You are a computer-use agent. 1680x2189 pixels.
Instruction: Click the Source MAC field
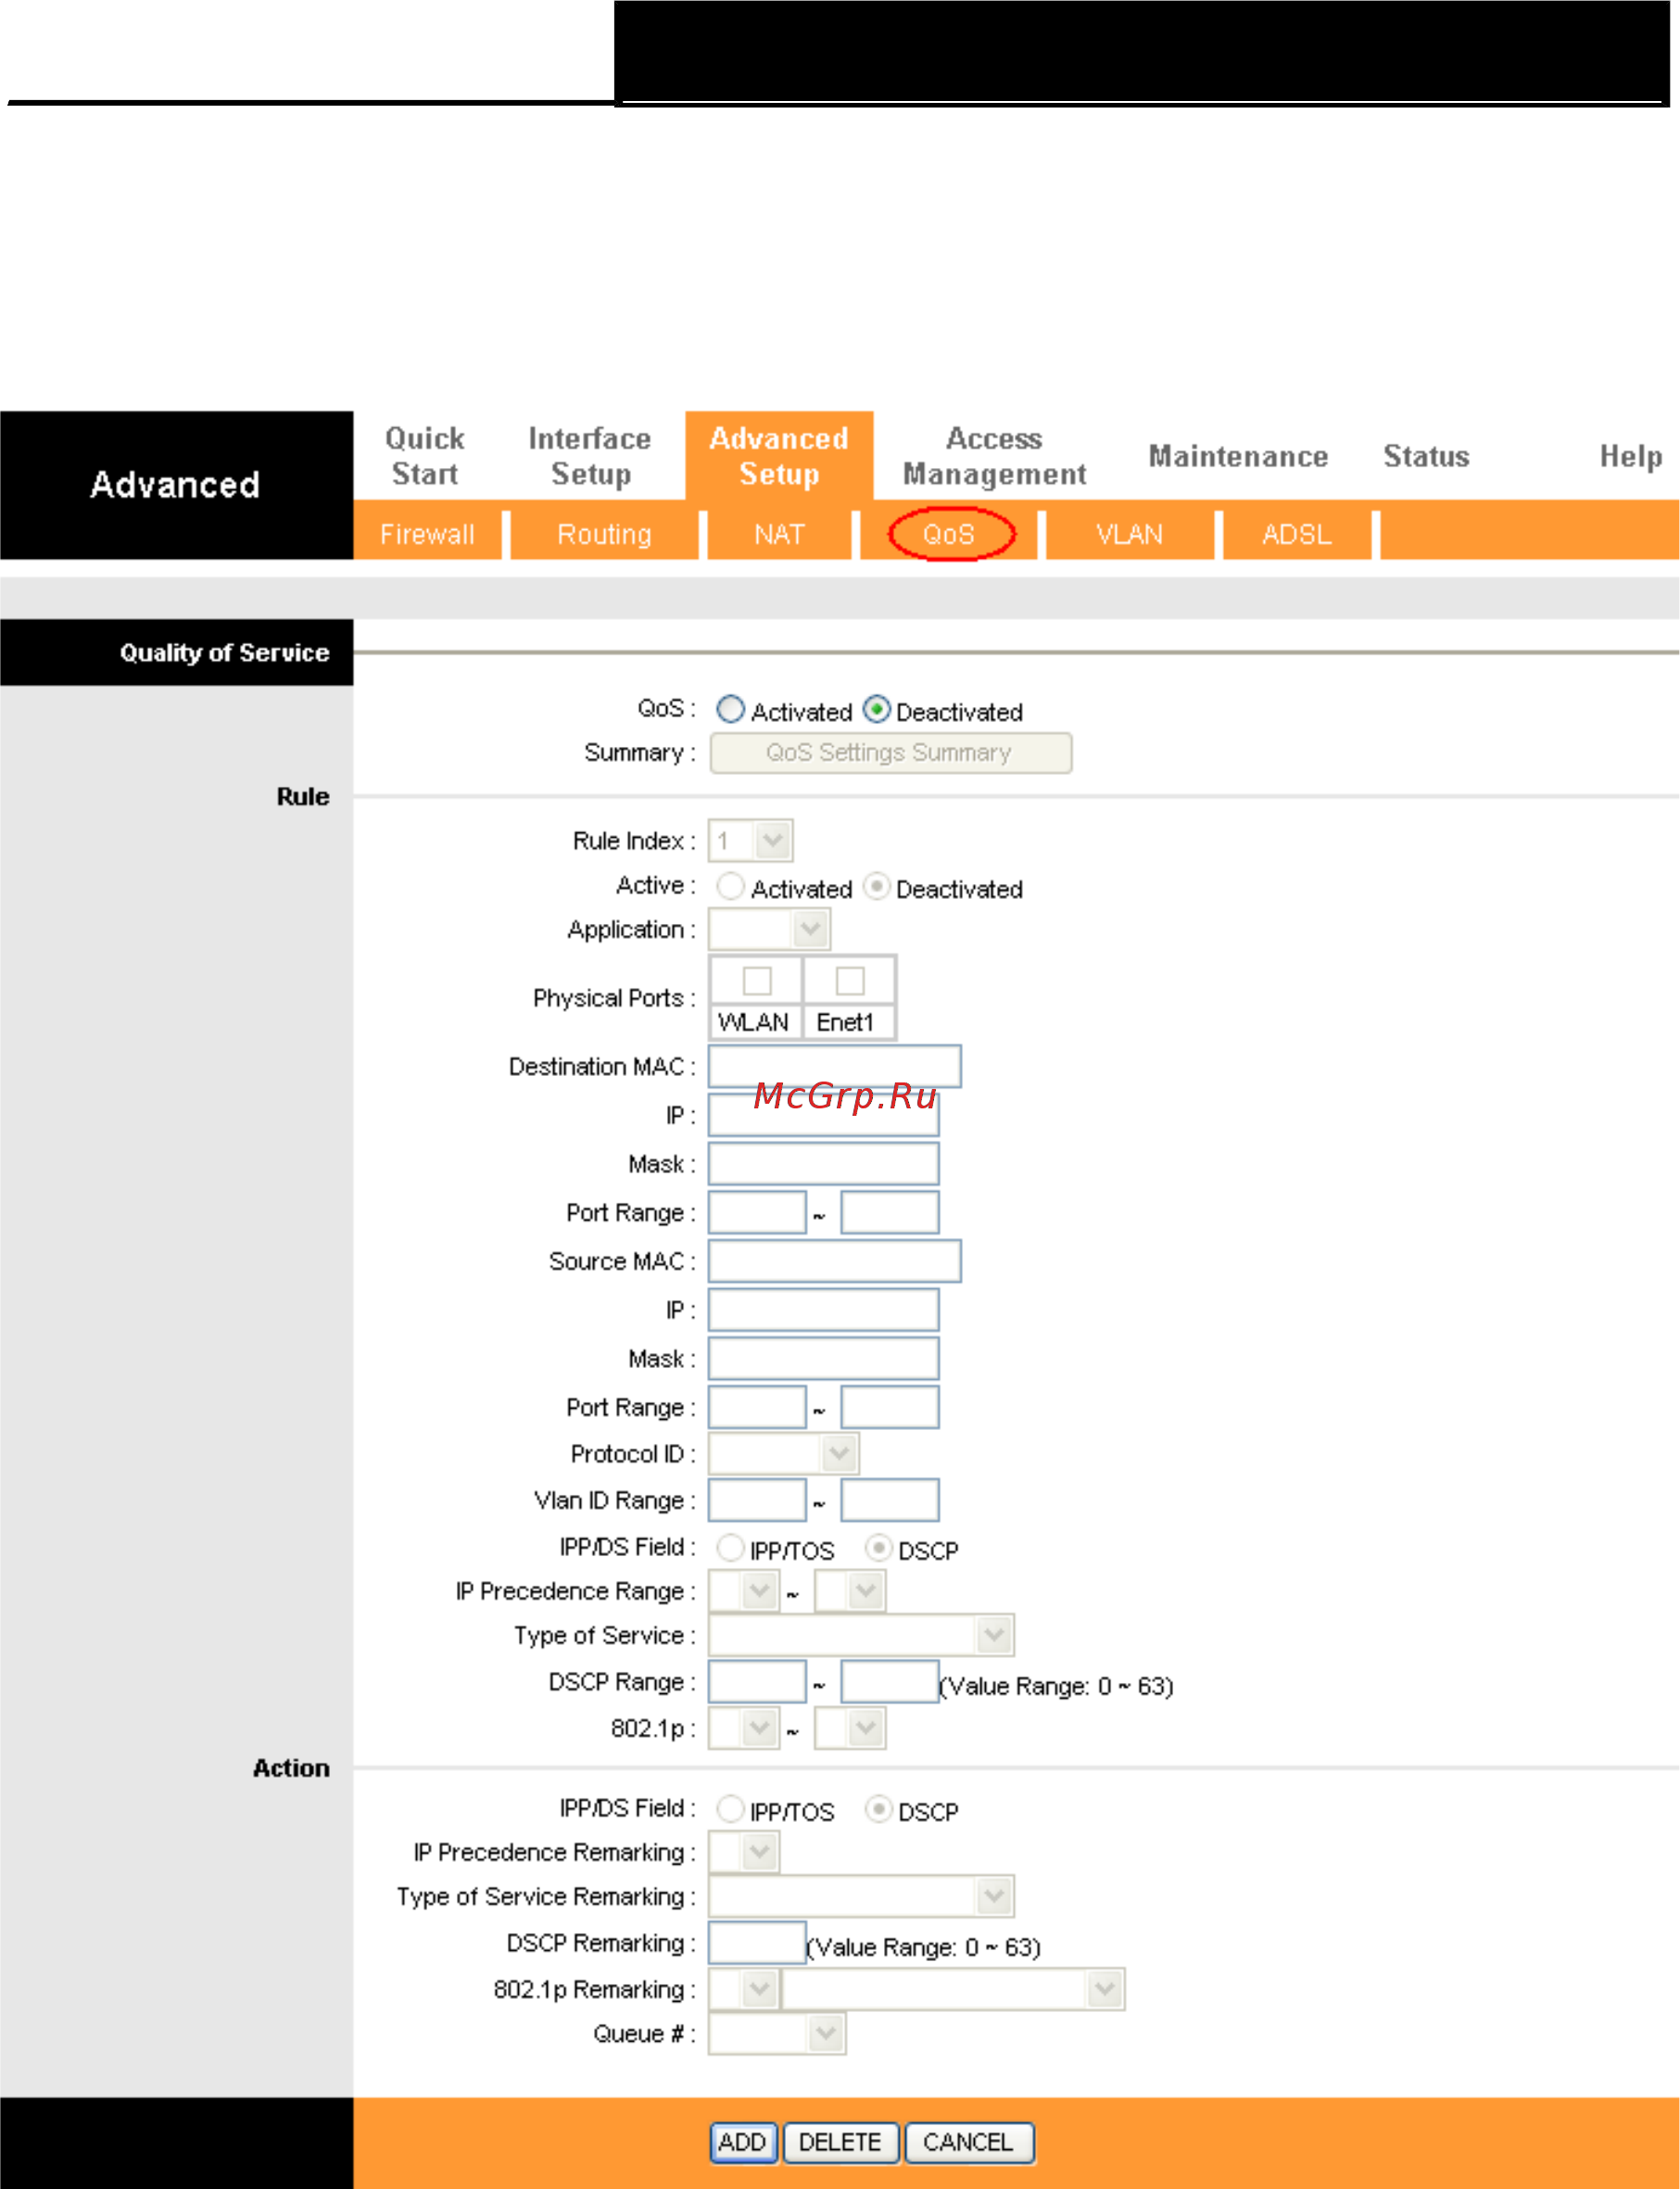tap(835, 1261)
